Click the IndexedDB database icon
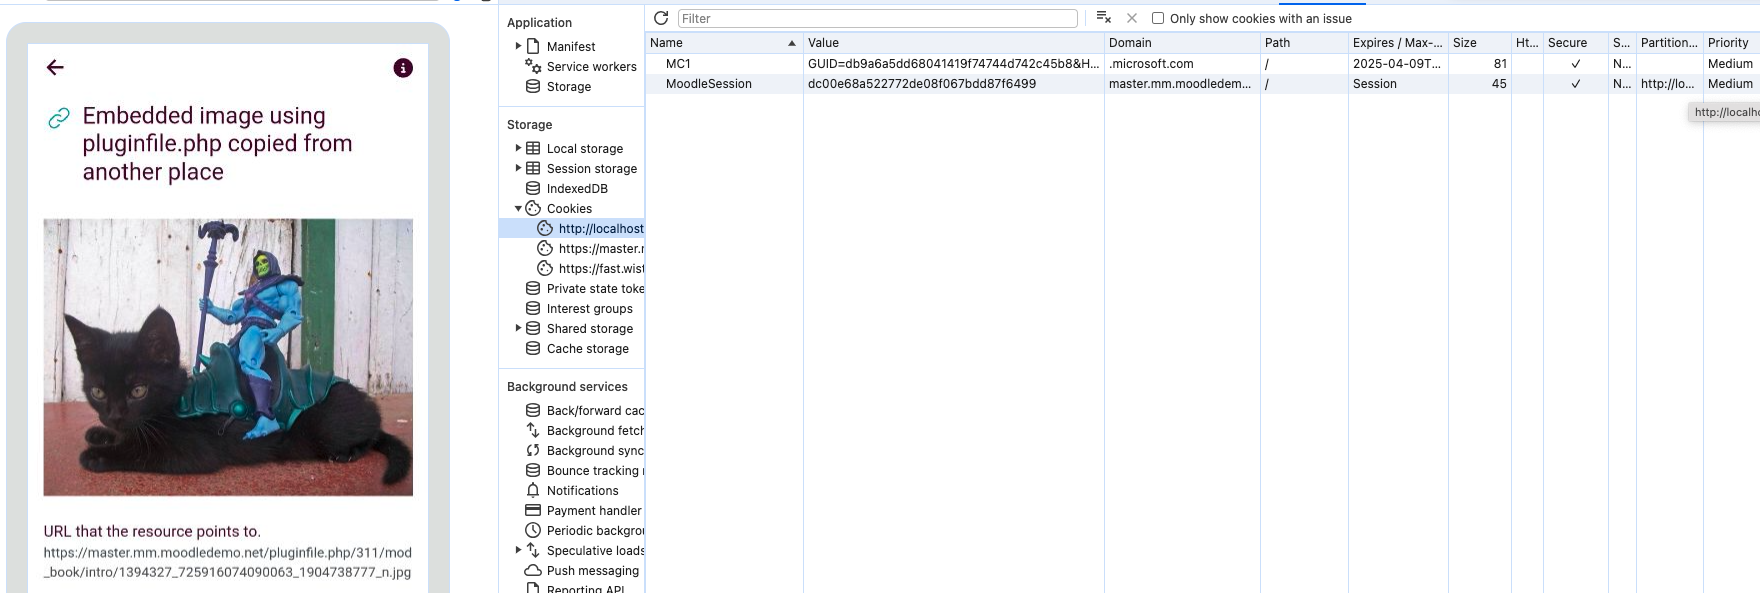The height and width of the screenshot is (593, 1760). point(533,188)
